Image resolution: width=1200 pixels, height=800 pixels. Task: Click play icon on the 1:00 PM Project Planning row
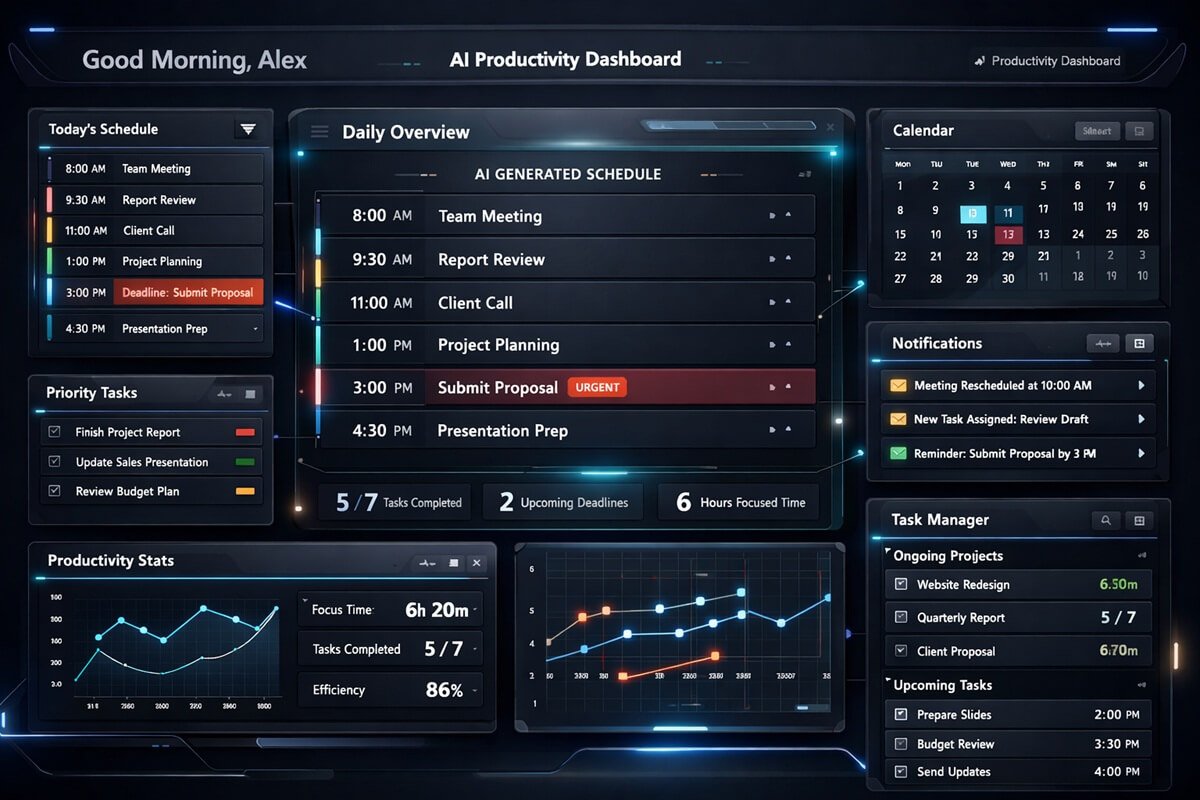[x=771, y=345]
